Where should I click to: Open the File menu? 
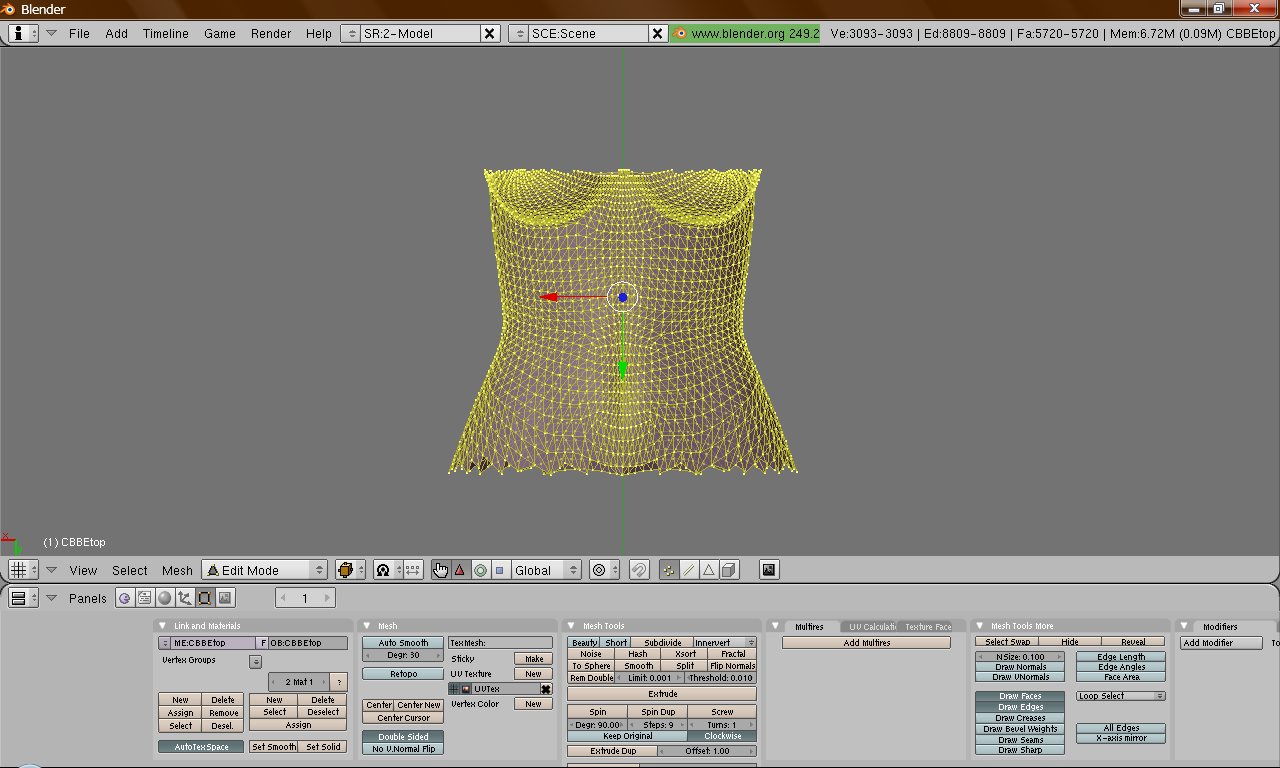pos(79,33)
